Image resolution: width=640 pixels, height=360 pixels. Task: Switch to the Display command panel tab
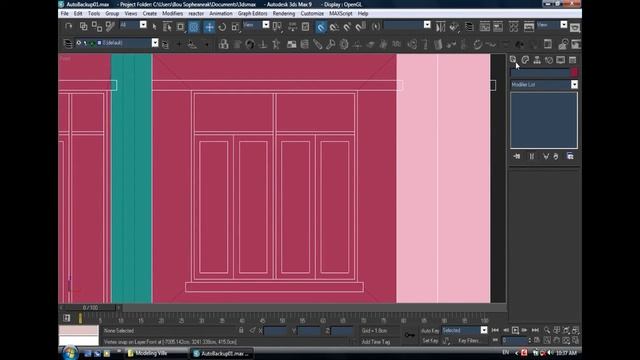(561, 60)
